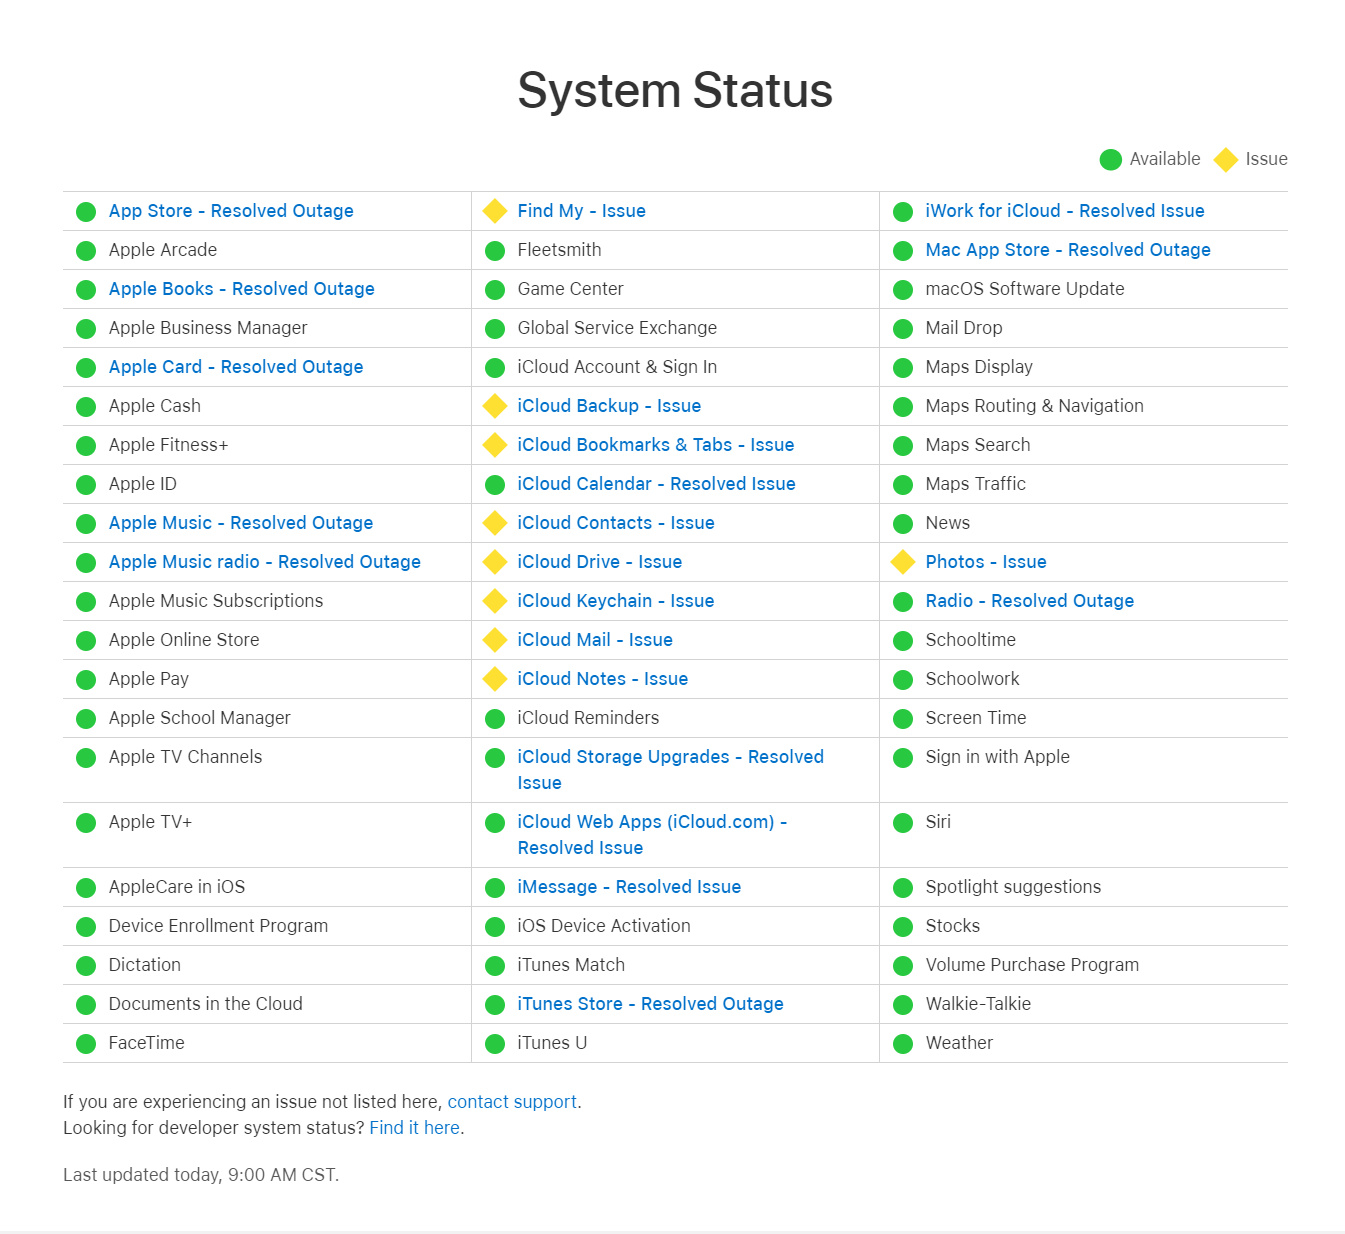This screenshot has height=1234, width=1345.
Task: Click the Volume Purchase Program text
Action: coord(1032,965)
